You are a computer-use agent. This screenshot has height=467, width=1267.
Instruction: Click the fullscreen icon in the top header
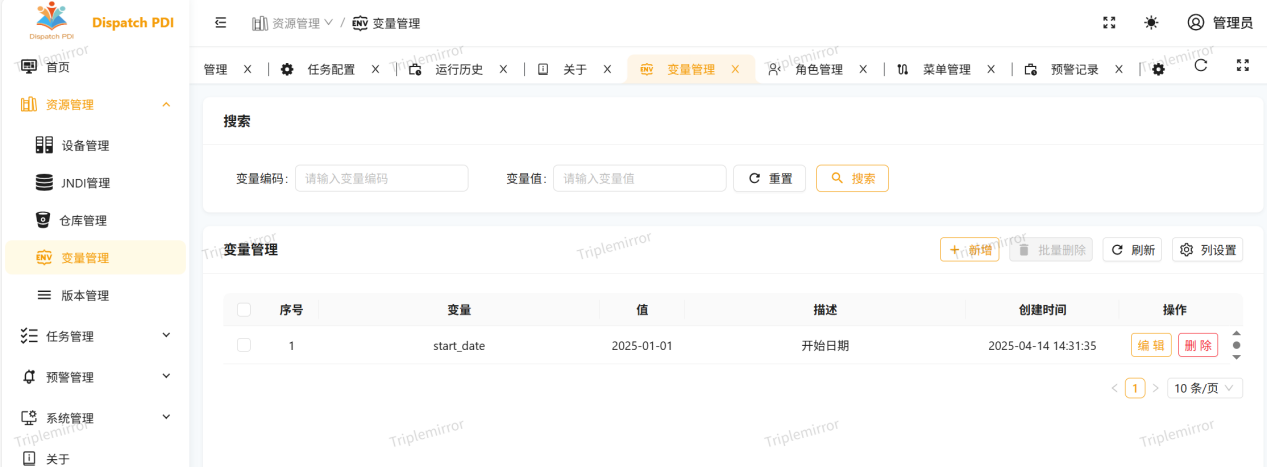point(1109,23)
